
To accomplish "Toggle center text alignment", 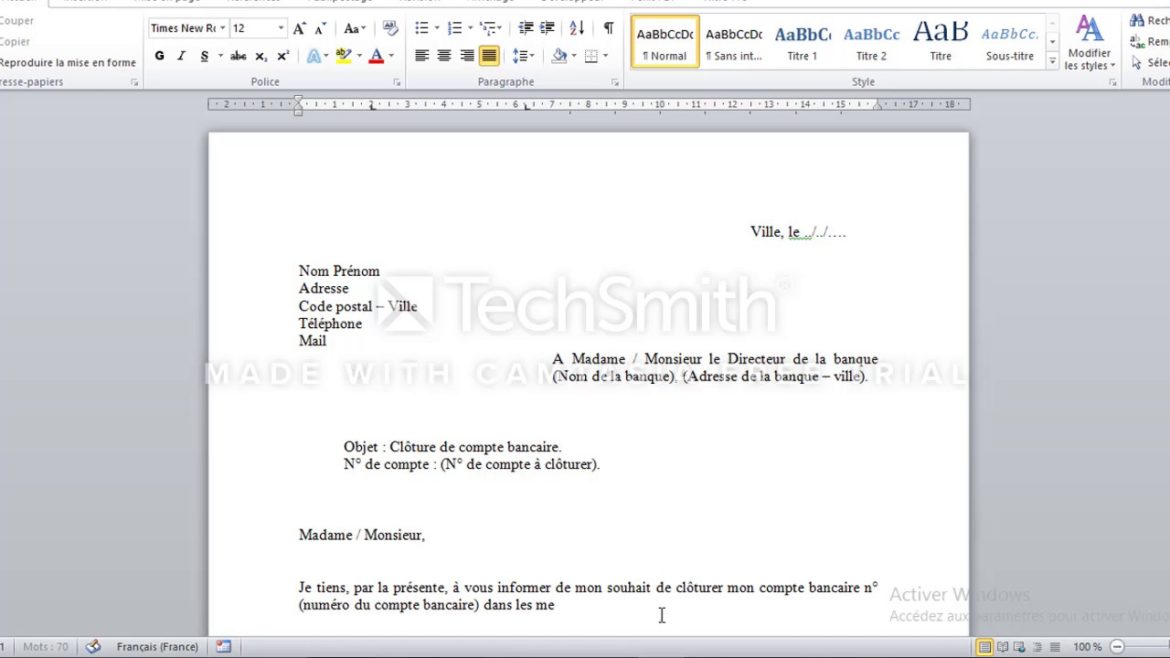I will coord(444,56).
